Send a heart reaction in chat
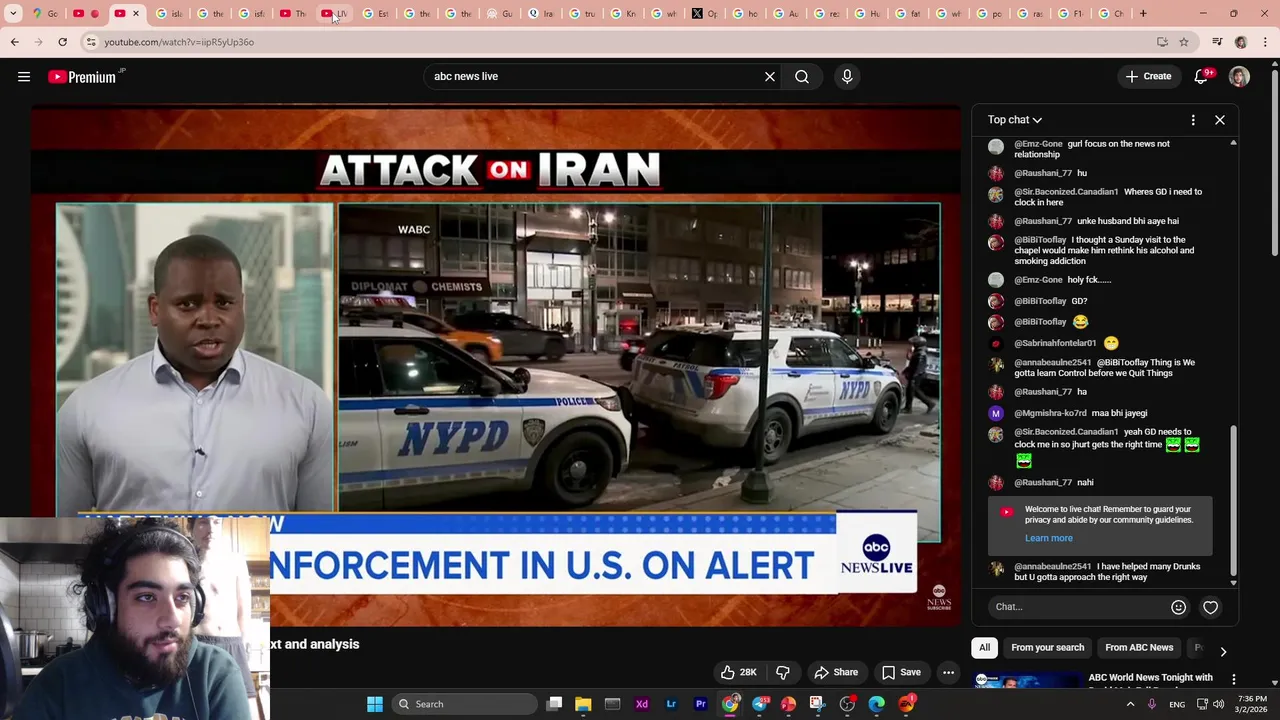Viewport: 1280px width, 720px height. click(x=1210, y=607)
